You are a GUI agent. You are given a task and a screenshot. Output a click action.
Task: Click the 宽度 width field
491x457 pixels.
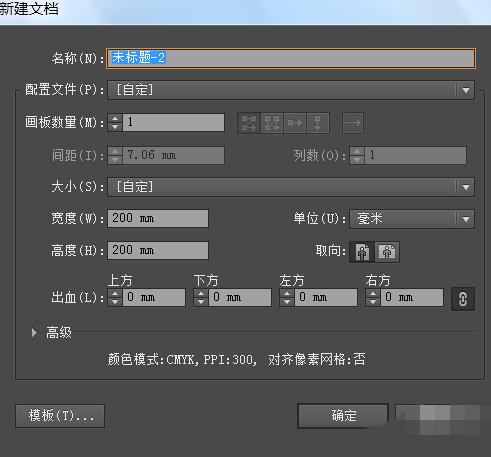158,218
